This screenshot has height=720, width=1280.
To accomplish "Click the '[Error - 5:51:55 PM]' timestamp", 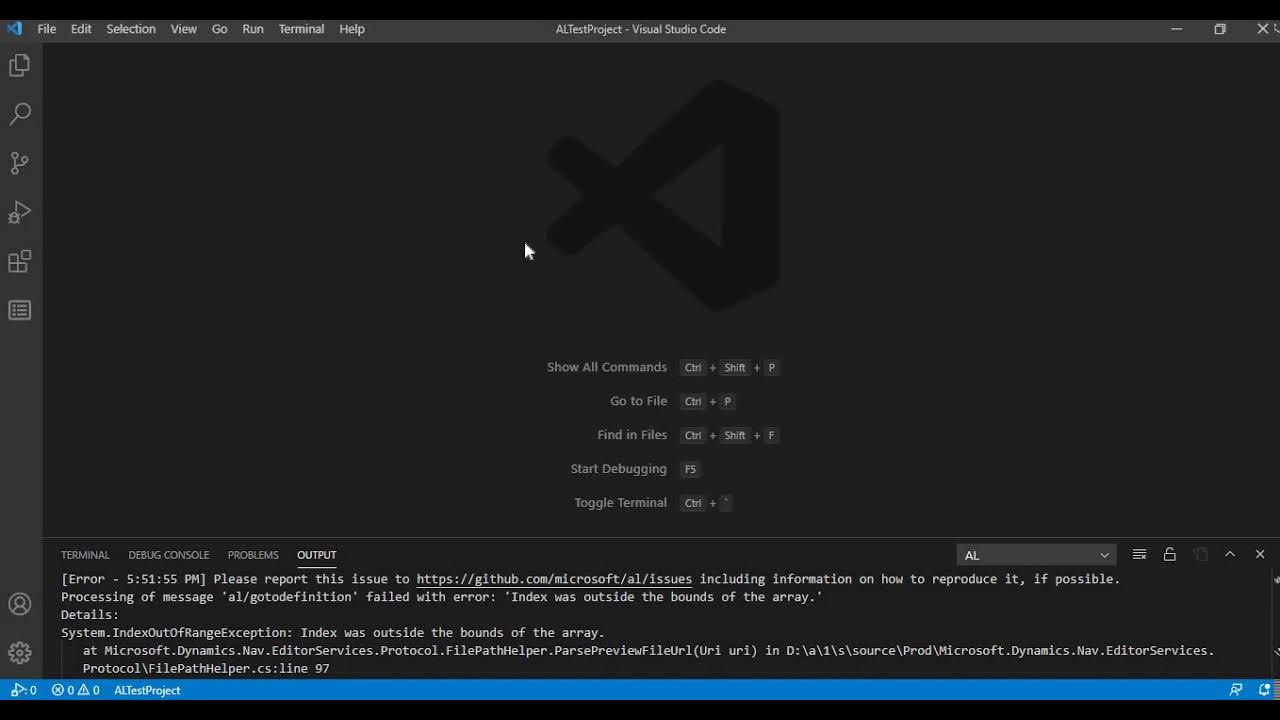I will point(134,579).
